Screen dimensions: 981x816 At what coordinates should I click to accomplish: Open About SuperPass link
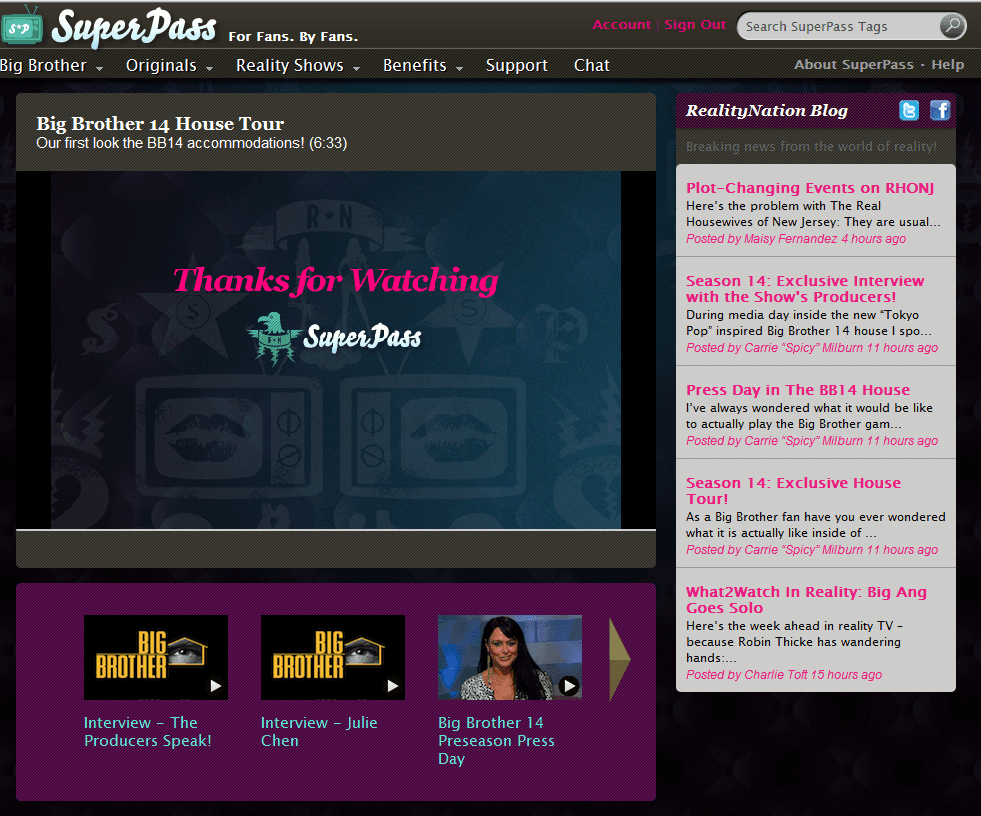pos(854,64)
